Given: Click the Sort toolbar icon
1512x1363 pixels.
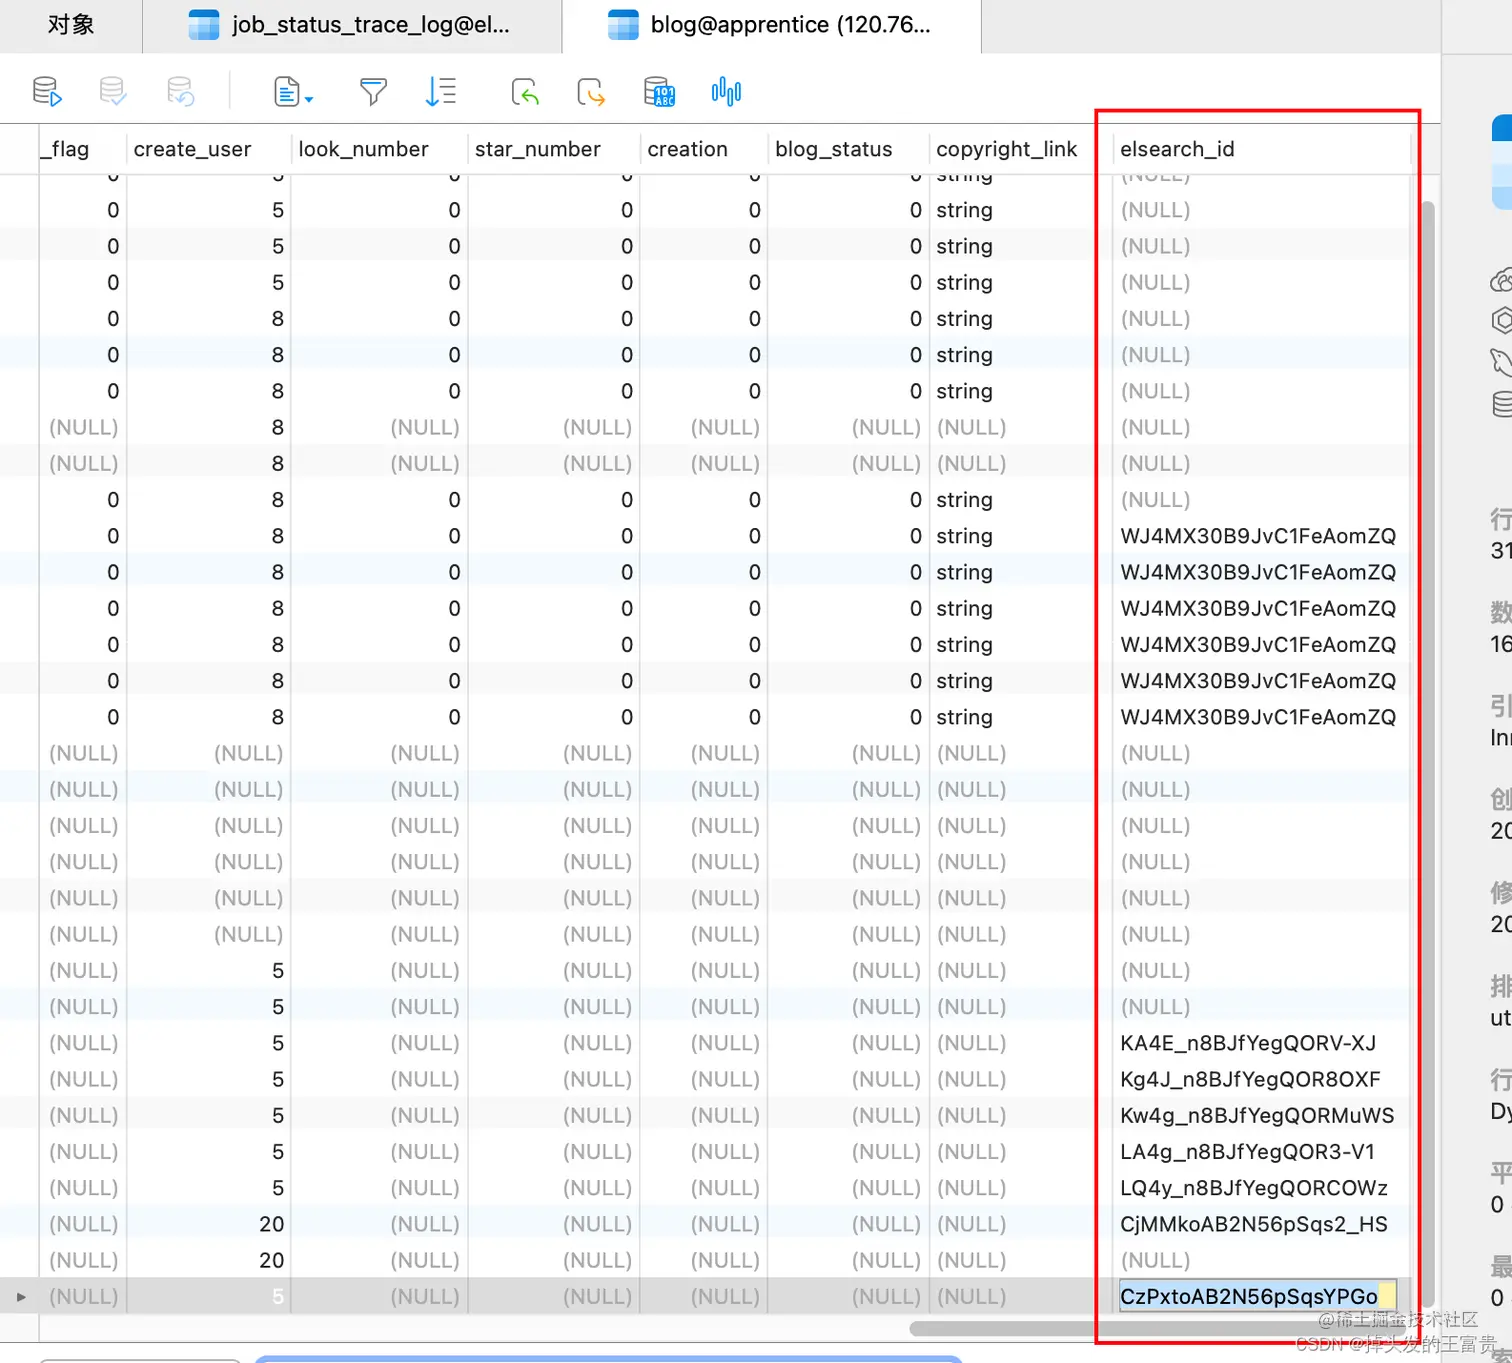Looking at the screenshot, I should click(x=440, y=92).
